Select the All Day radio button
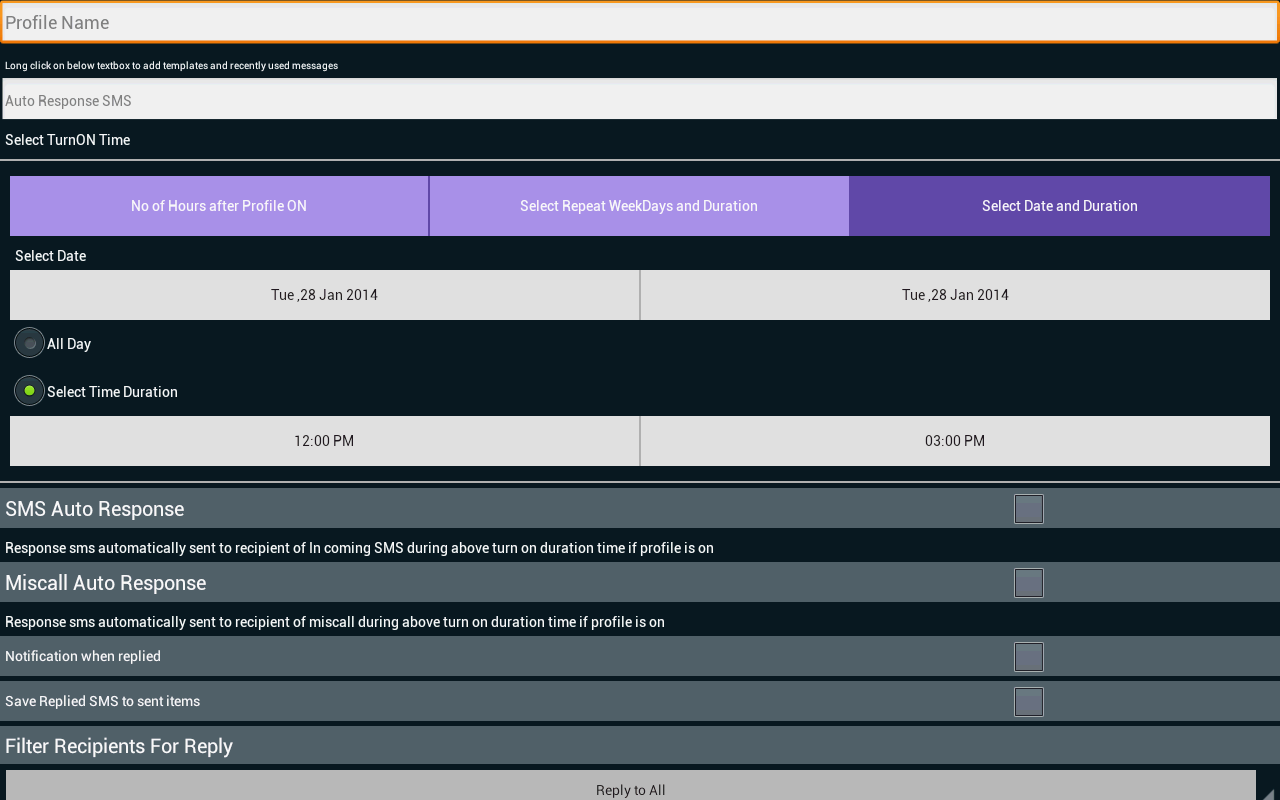This screenshot has width=1280, height=800. pos(30,343)
